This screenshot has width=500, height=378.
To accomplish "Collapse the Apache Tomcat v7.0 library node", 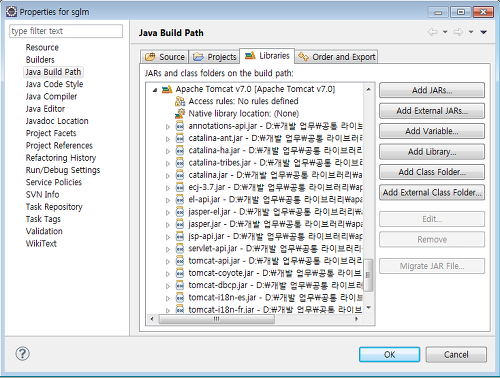I will [155, 90].
